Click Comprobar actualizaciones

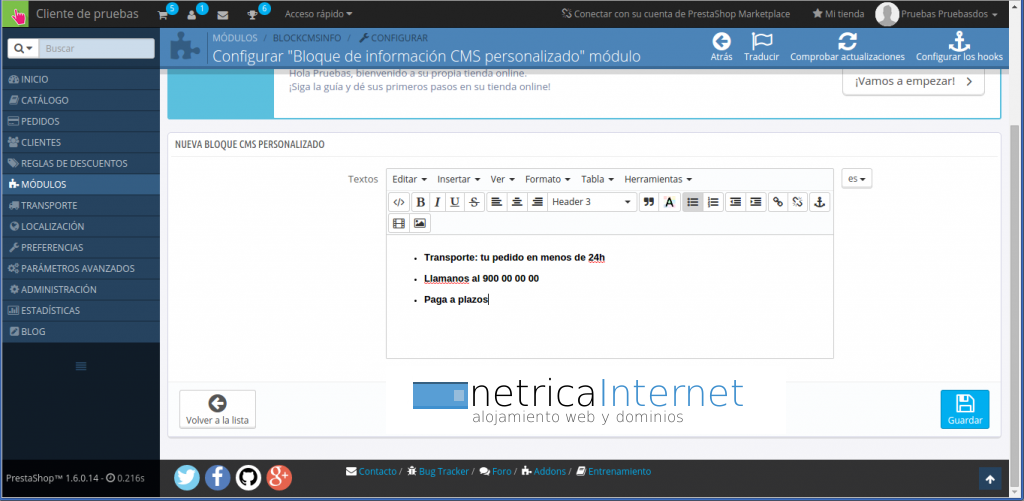(847, 47)
